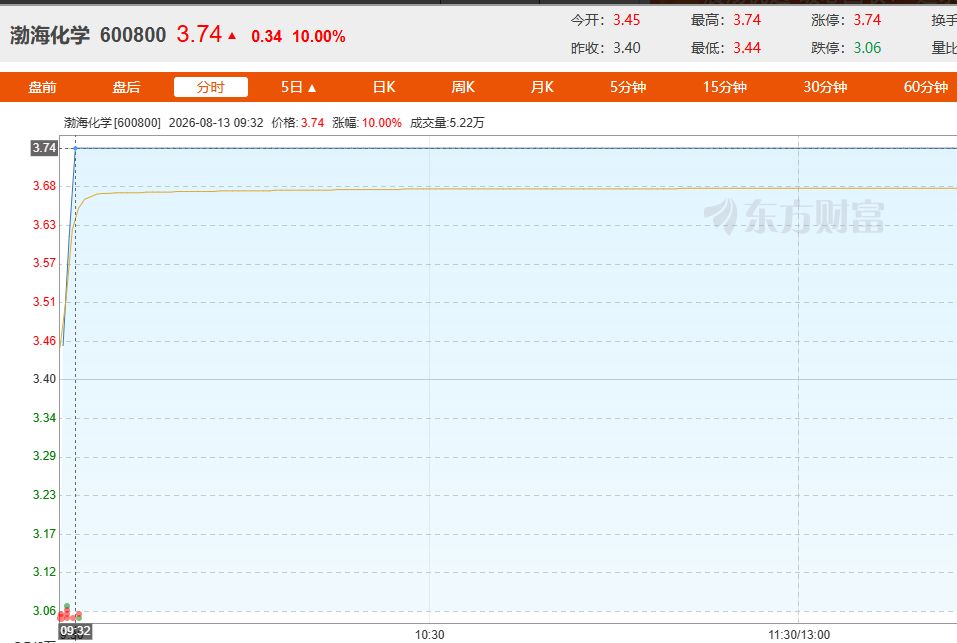The image size is (957, 643).
Task: Open the 15分钟 chart tab
Action: coord(724,87)
